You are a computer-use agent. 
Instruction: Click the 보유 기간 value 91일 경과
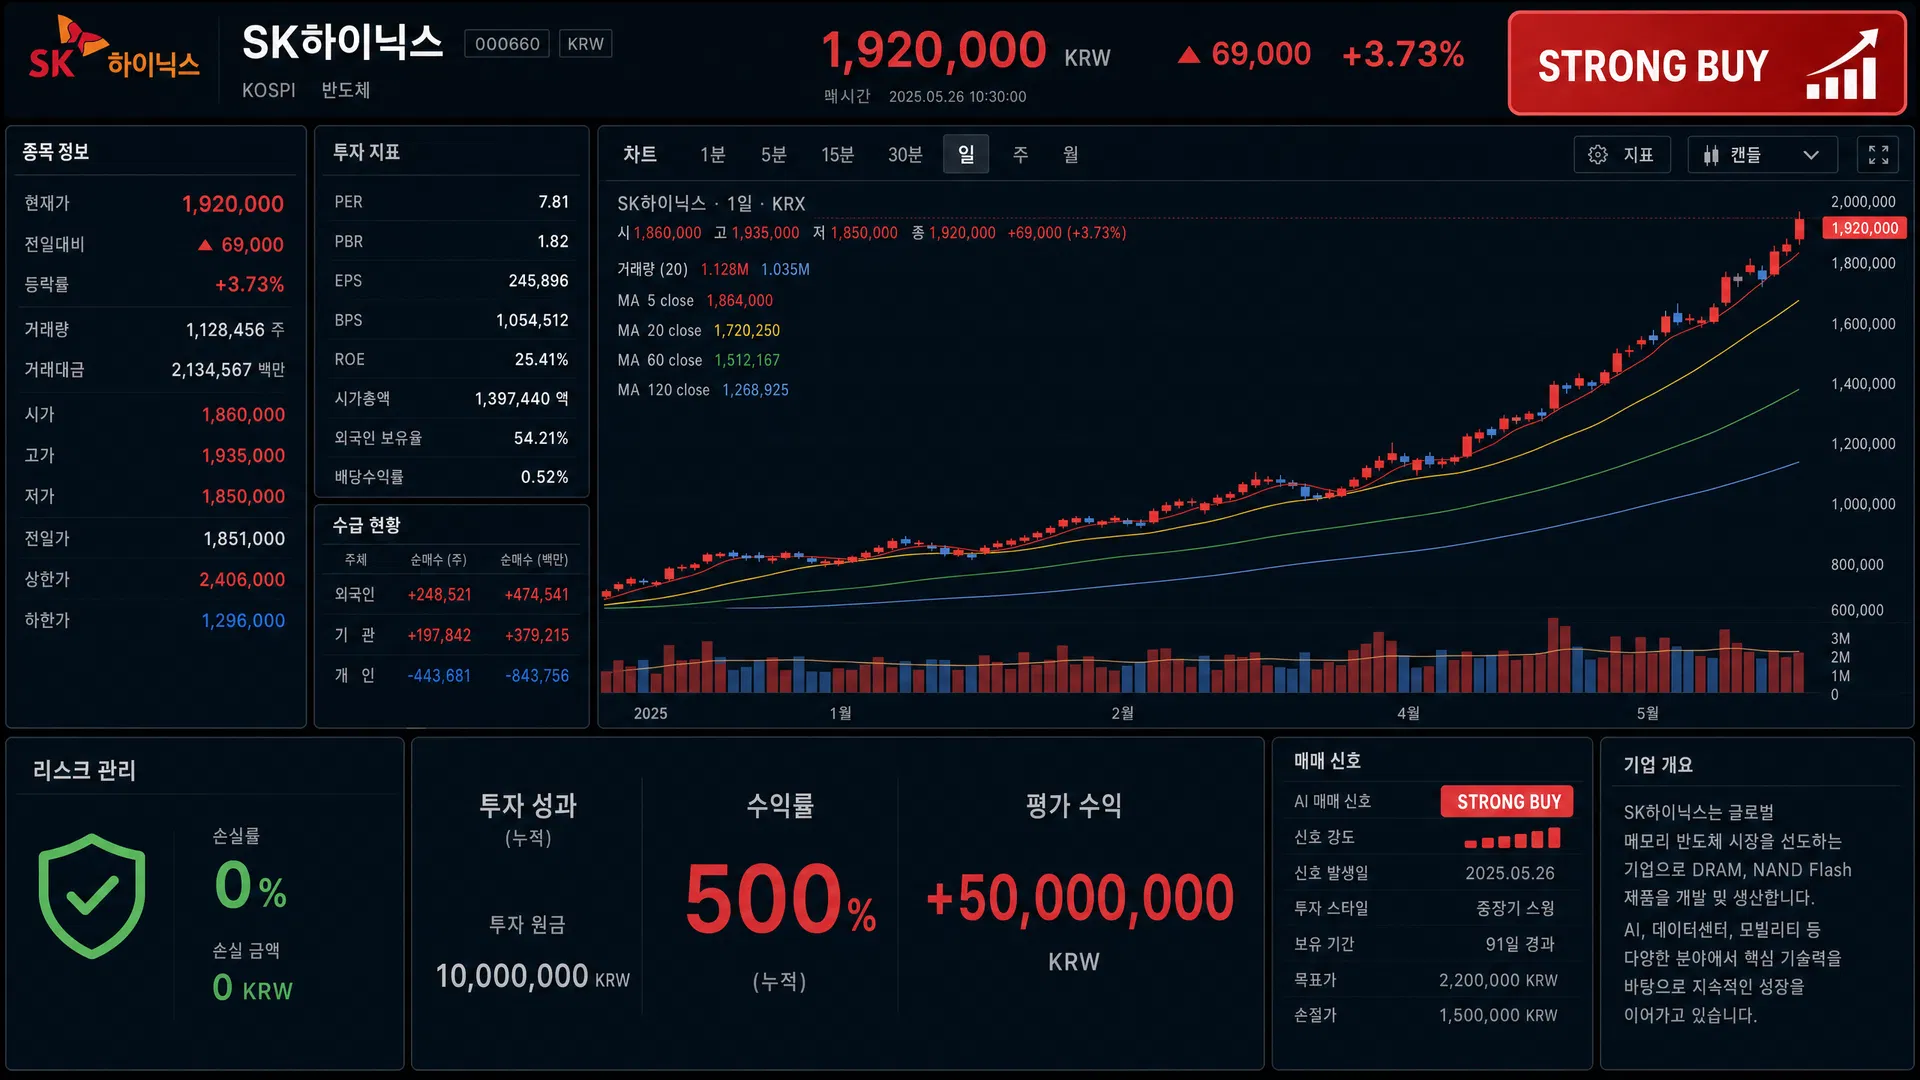click(x=1520, y=945)
